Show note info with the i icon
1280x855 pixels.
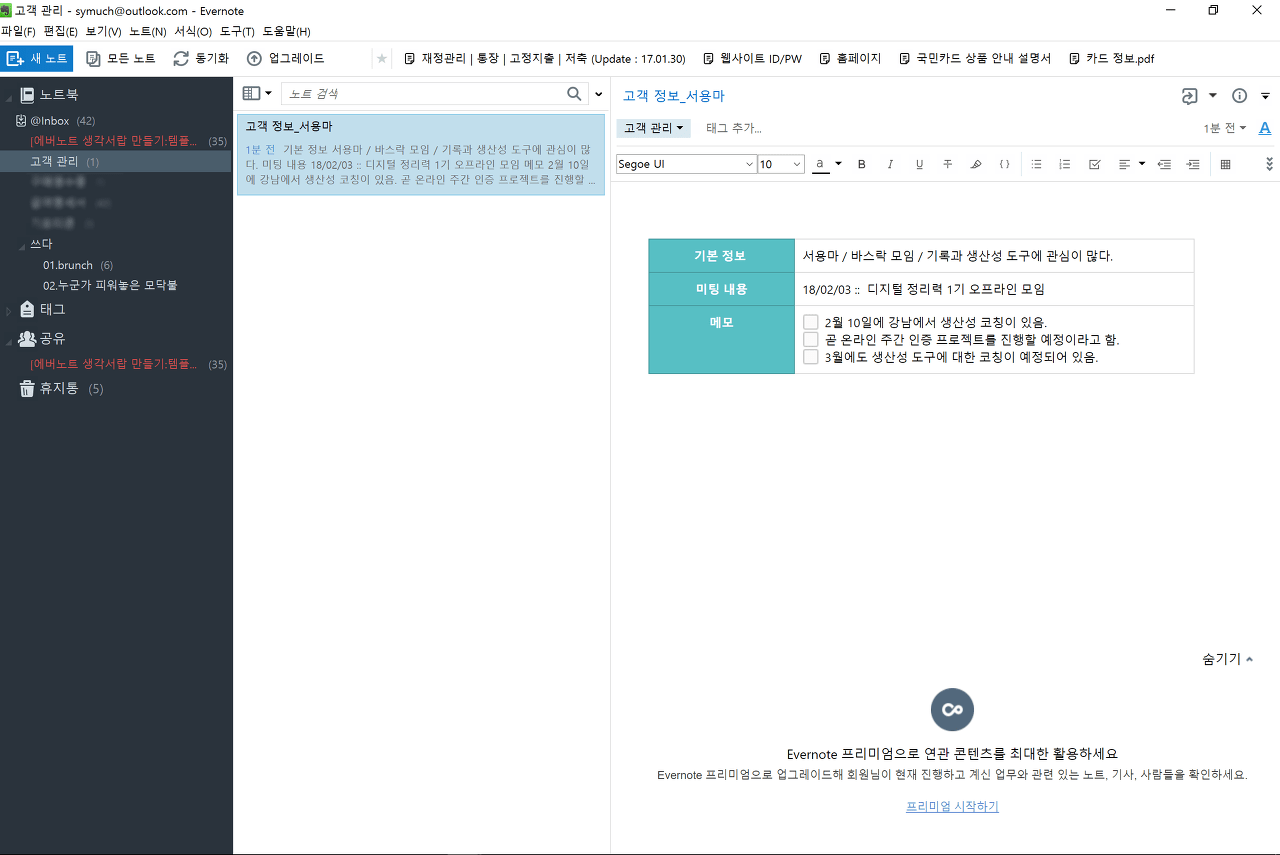(1240, 96)
